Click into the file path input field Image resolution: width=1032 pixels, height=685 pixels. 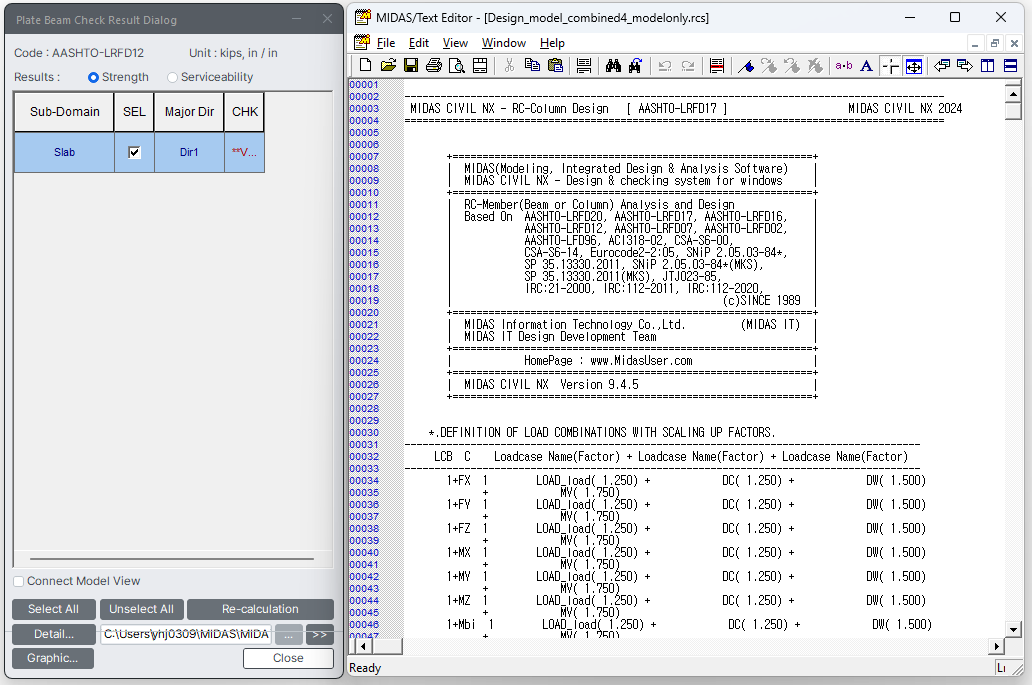(186, 634)
